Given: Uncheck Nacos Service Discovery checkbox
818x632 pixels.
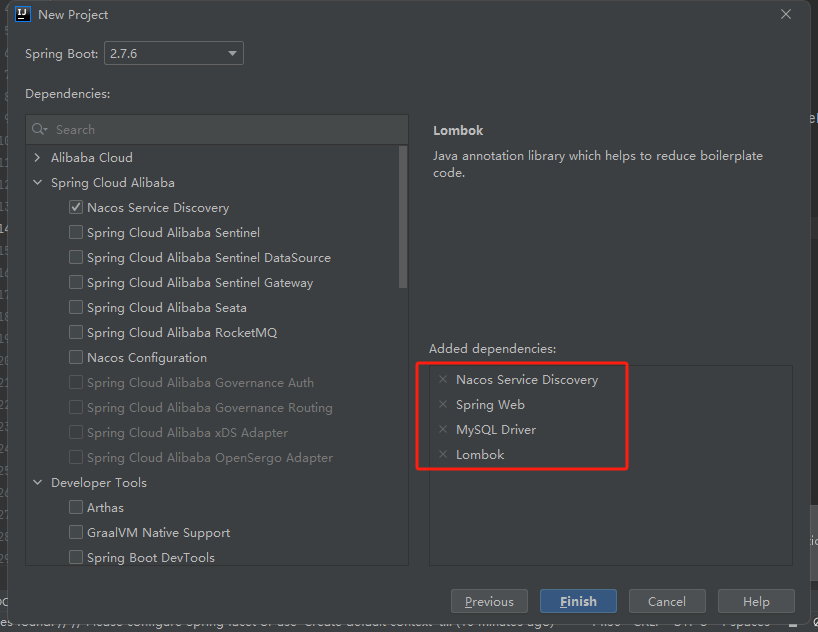Looking at the screenshot, I should click(76, 207).
